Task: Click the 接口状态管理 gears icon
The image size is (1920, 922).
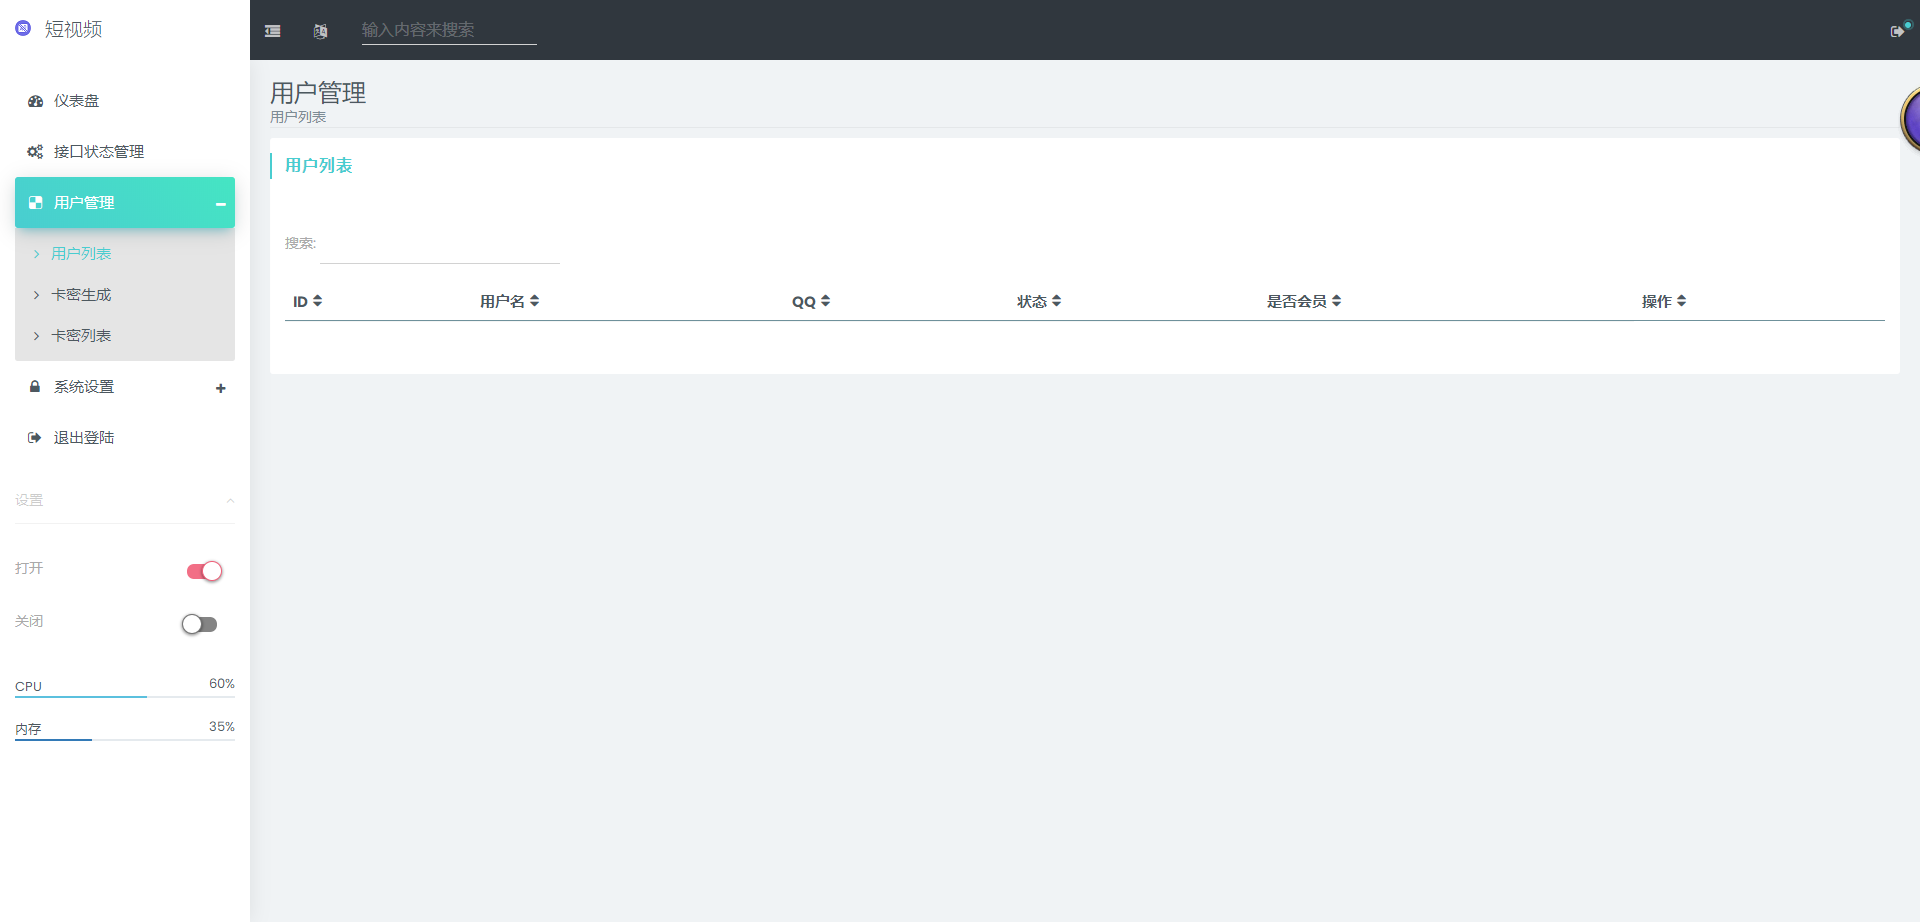Action: click(35, 152)
